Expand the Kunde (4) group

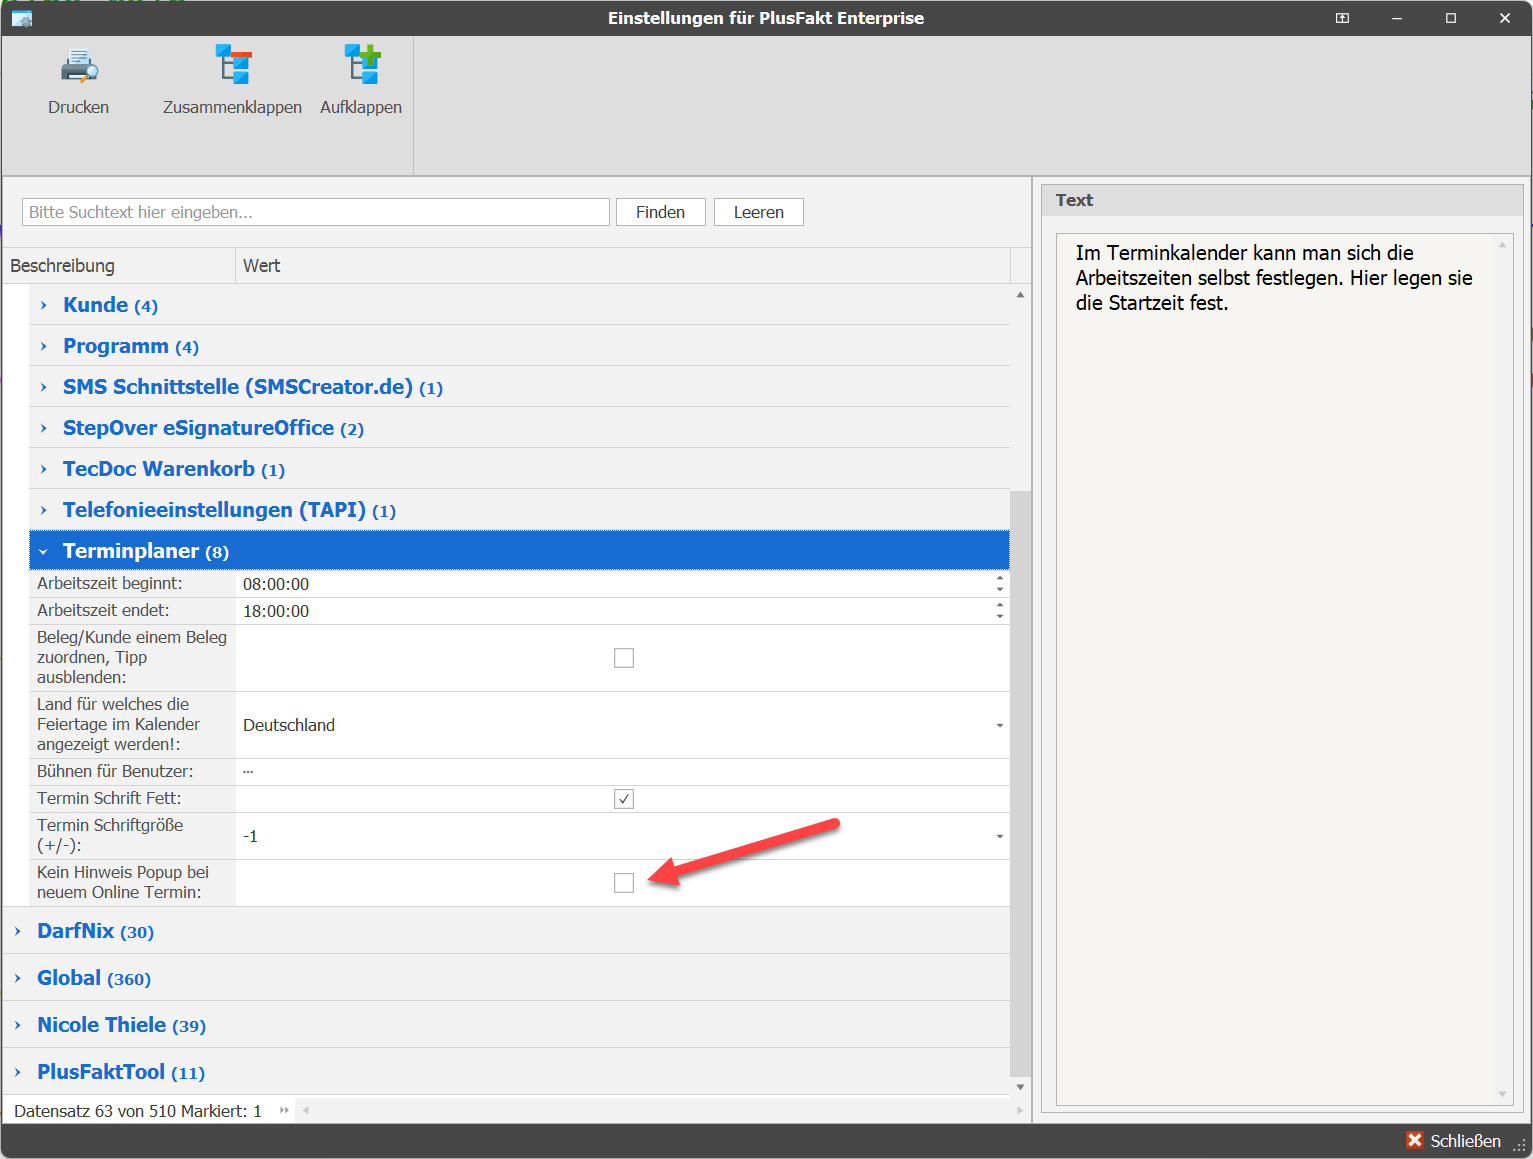[44, 305]
